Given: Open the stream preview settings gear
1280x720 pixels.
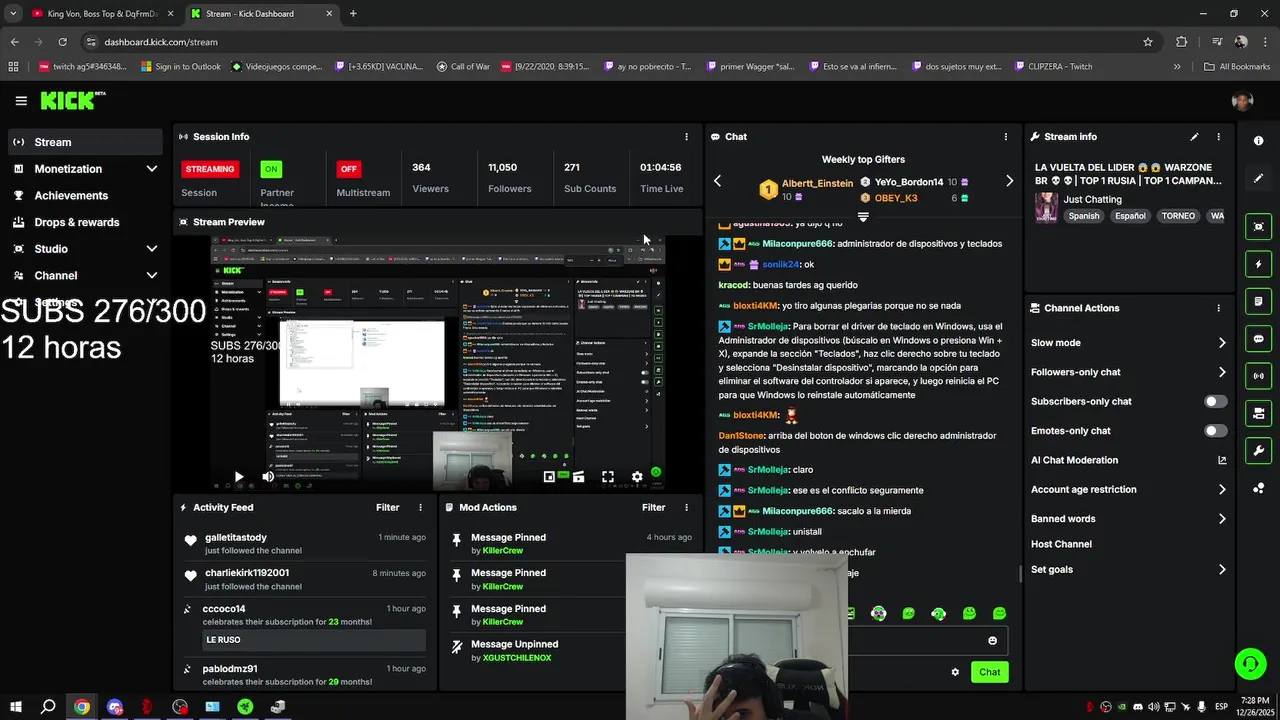Looking at the screenshot, I should coord(637,477).
